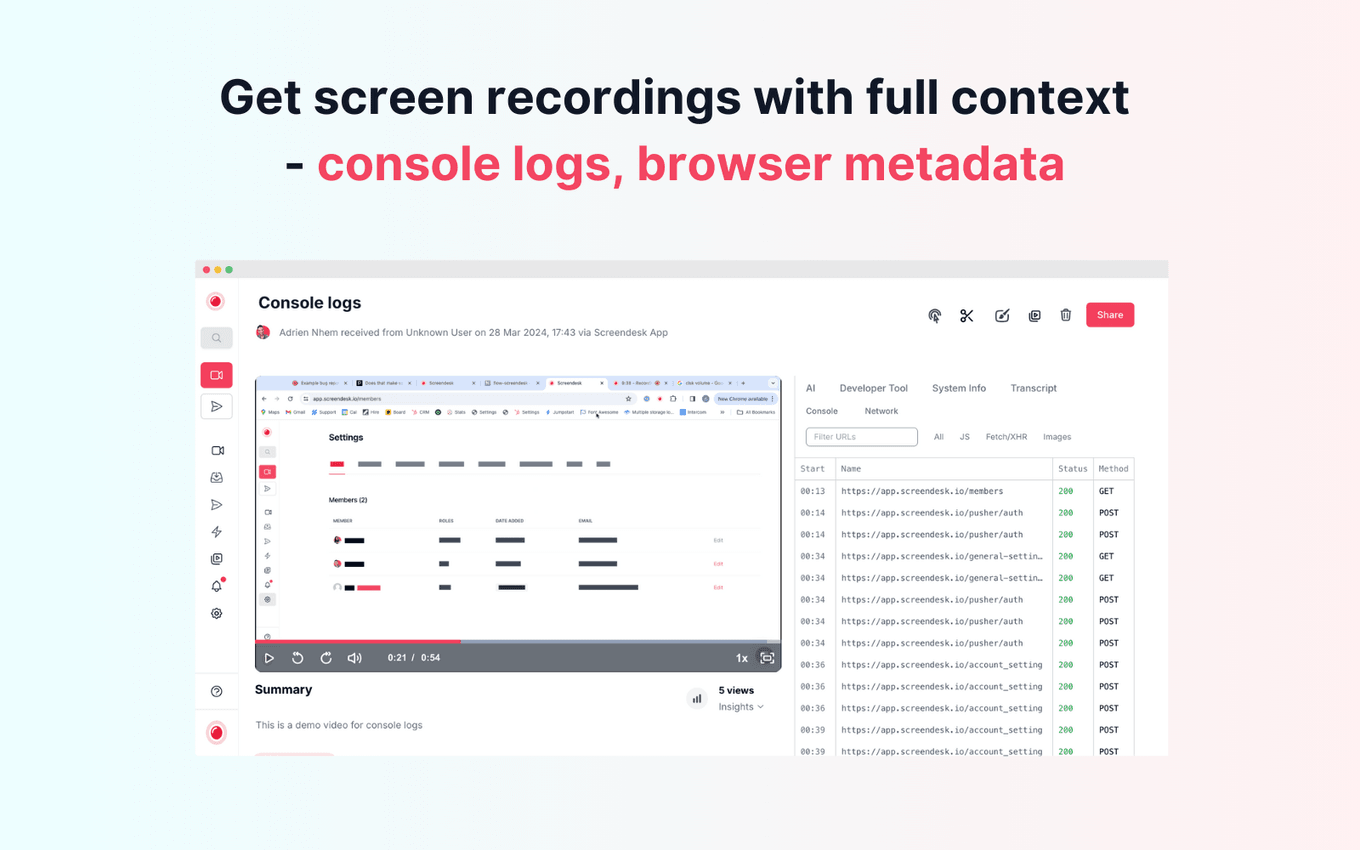
Task: Select the Network sub-tab
Action: (881, 411)
